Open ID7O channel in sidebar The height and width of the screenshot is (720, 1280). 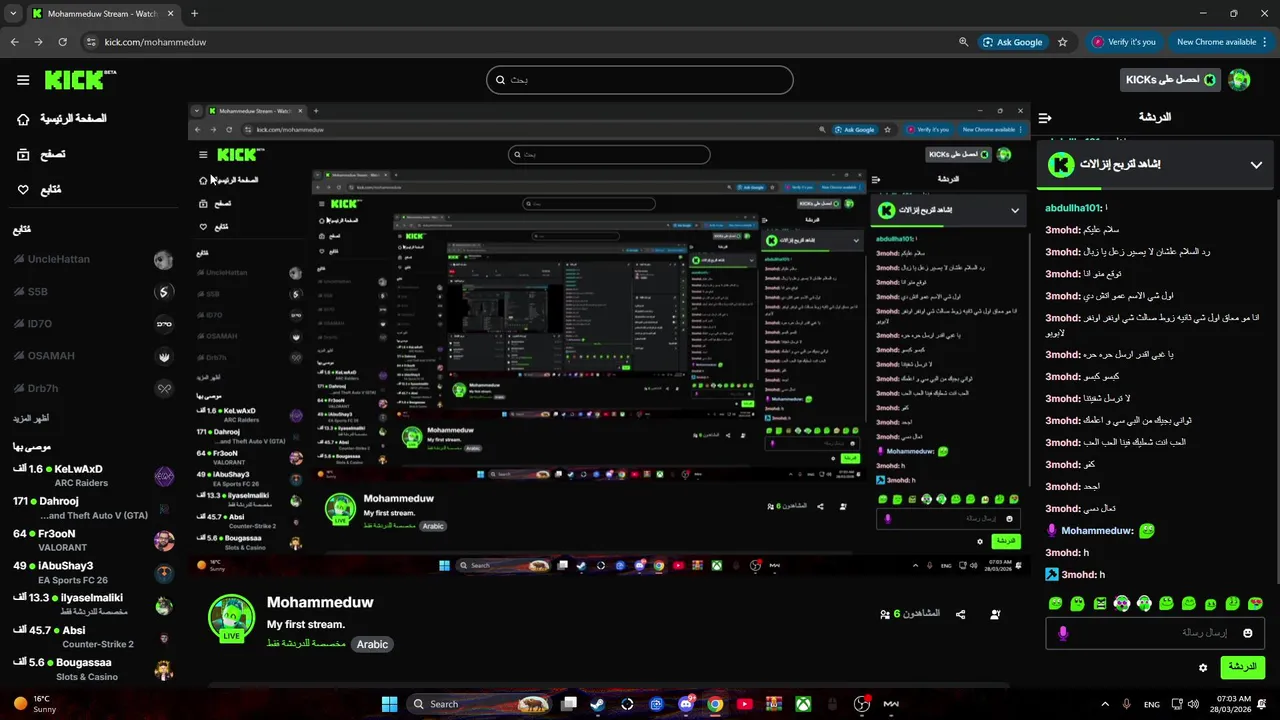[93, 324]
